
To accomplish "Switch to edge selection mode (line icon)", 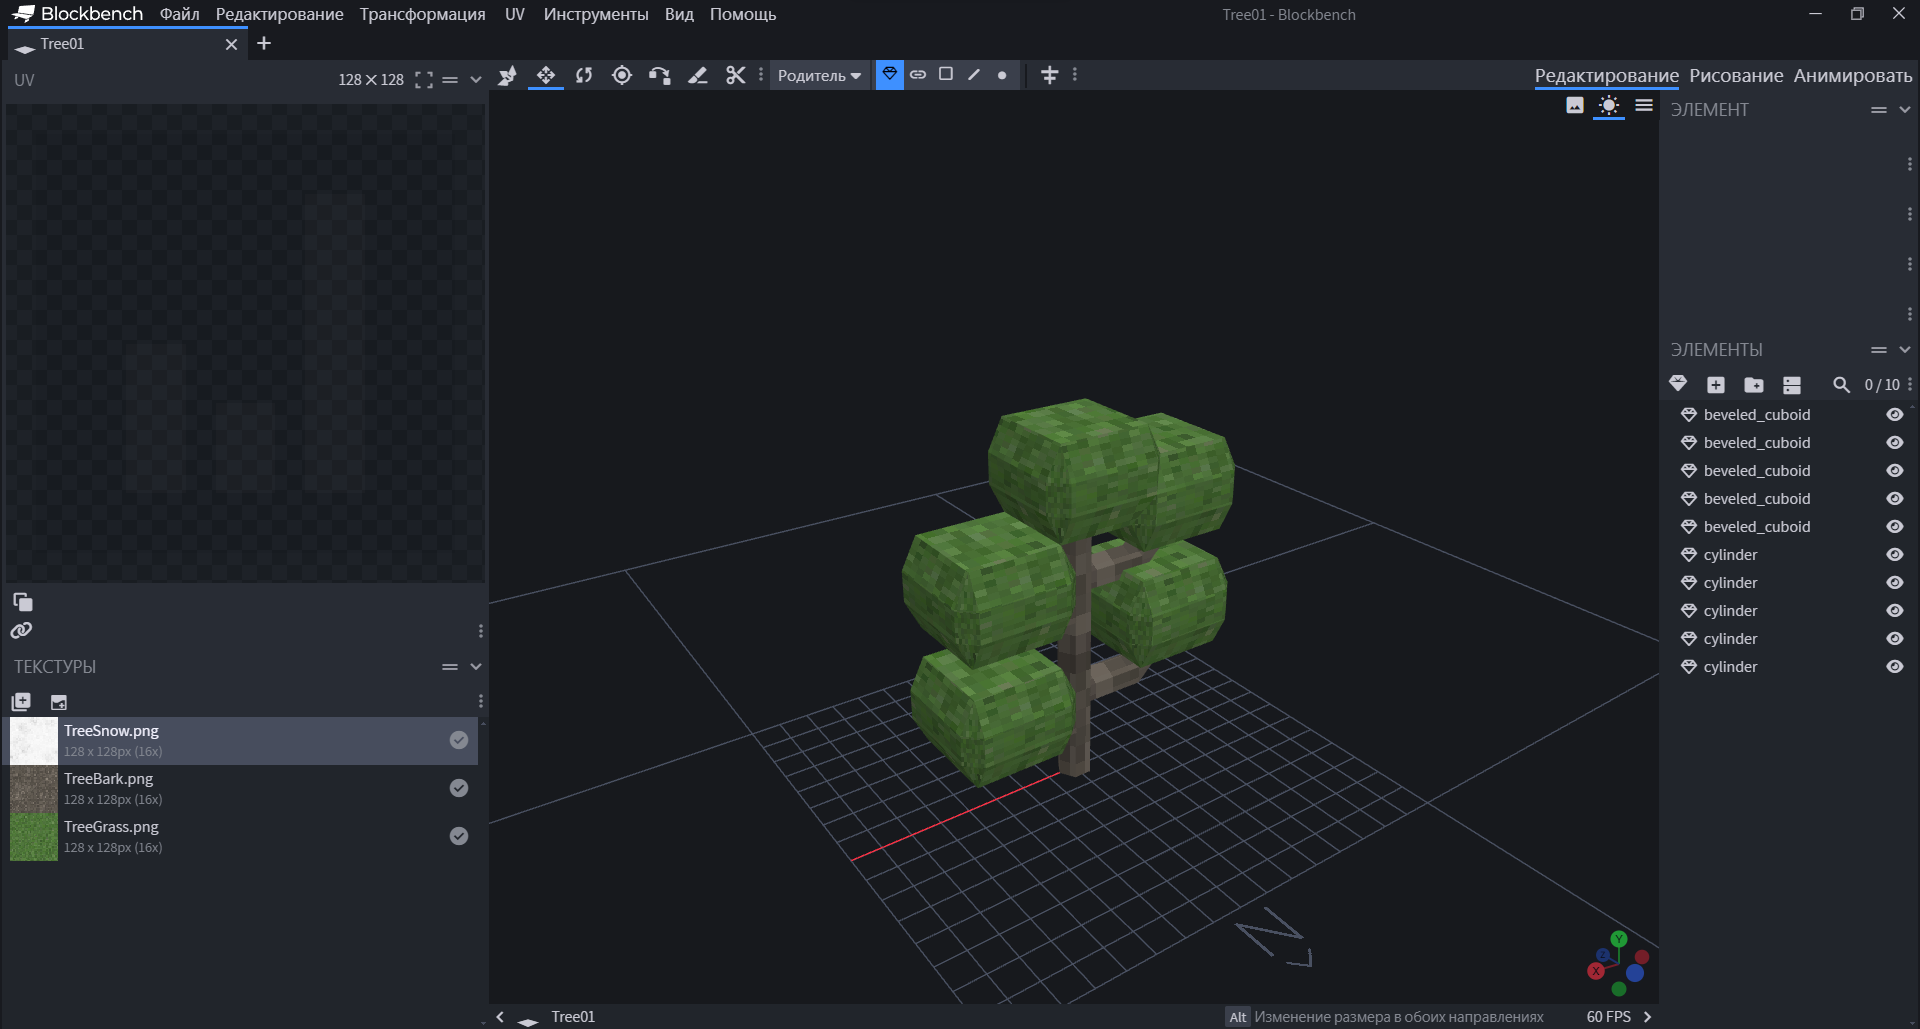I will tap(974, 75).
